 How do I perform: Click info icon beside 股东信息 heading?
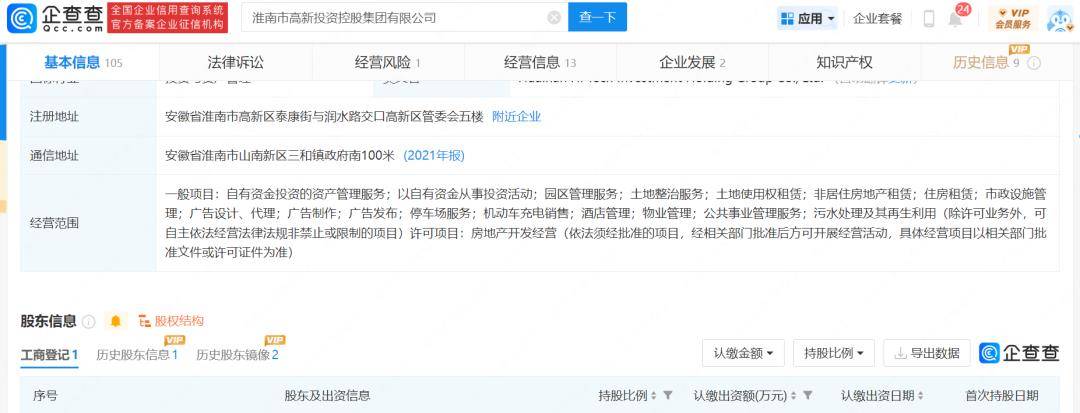tap(89, 321)
